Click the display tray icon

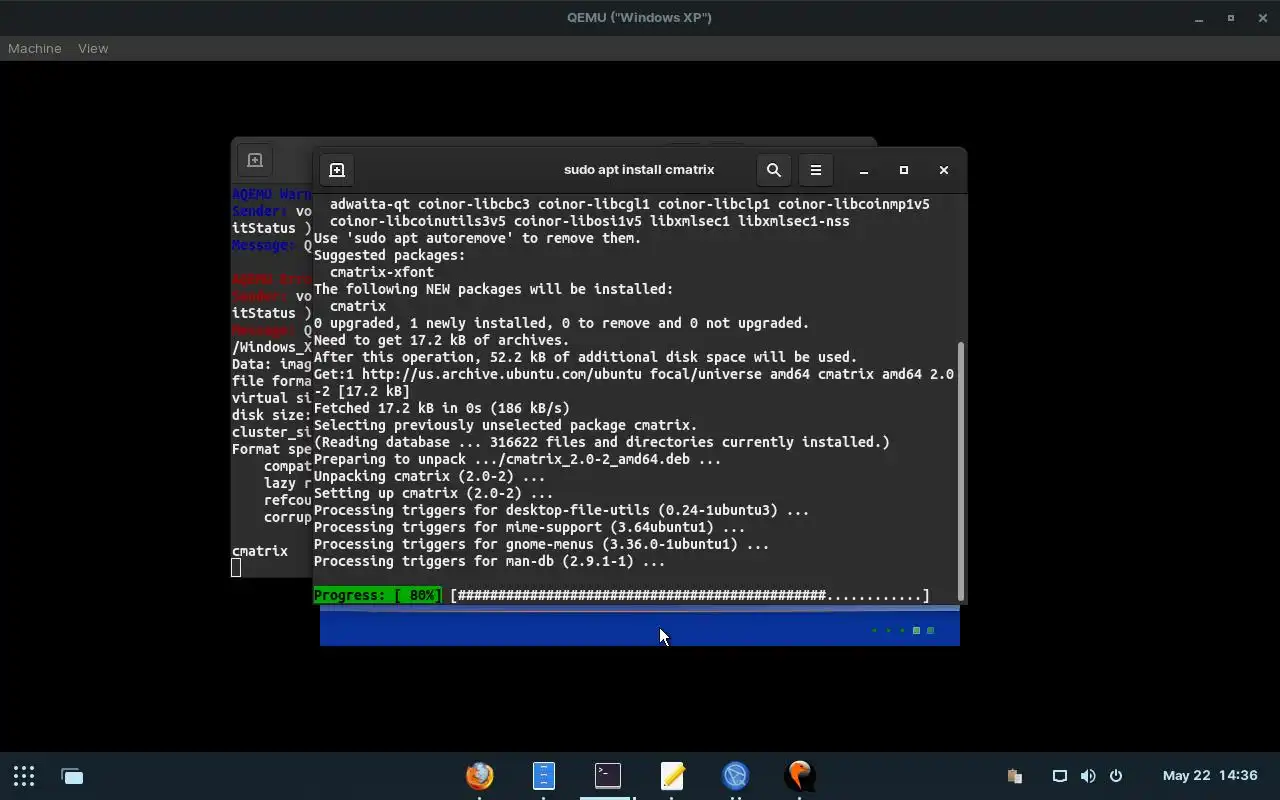click(x=1060, y=776)
